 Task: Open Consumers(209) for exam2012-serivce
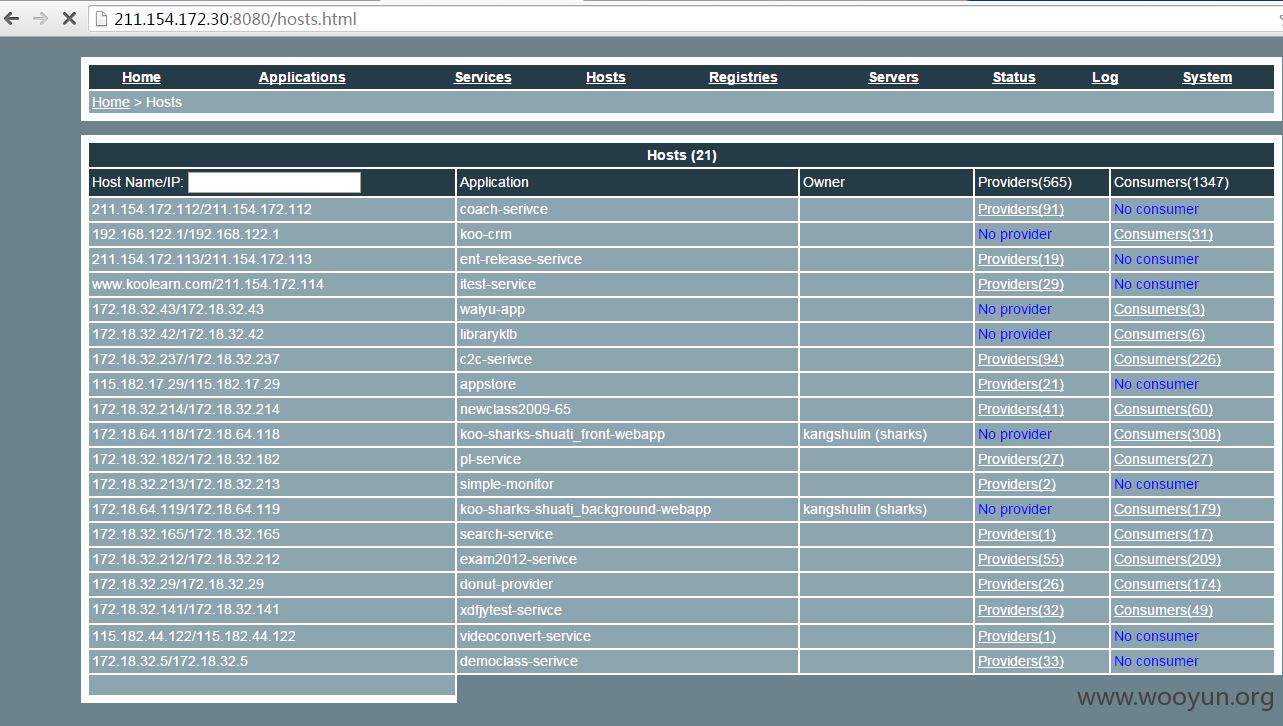(x=1167, y=559)
